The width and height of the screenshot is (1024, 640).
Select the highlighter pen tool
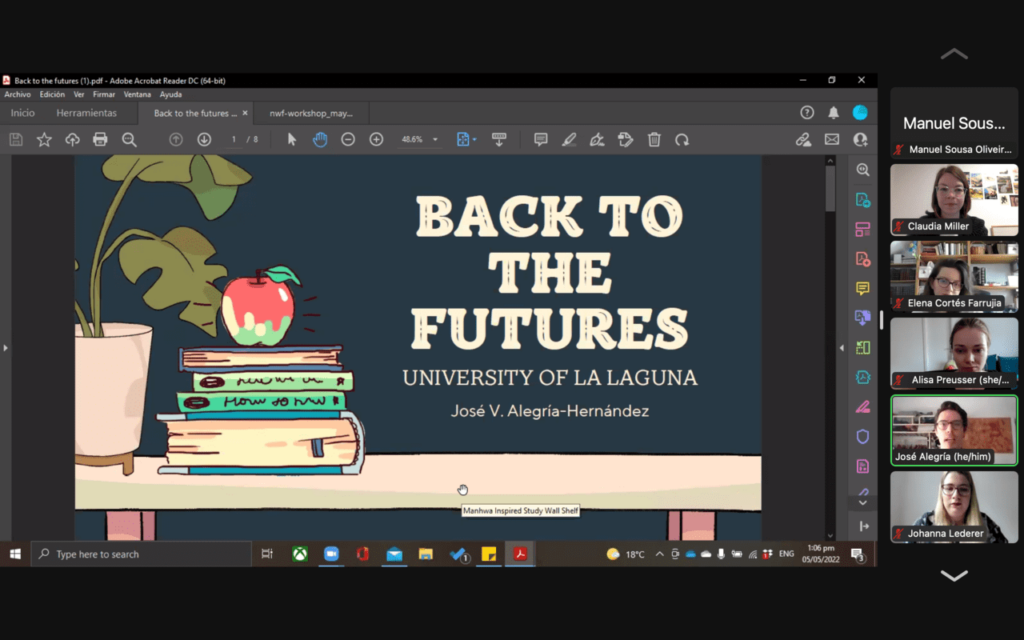coord(569,140)
